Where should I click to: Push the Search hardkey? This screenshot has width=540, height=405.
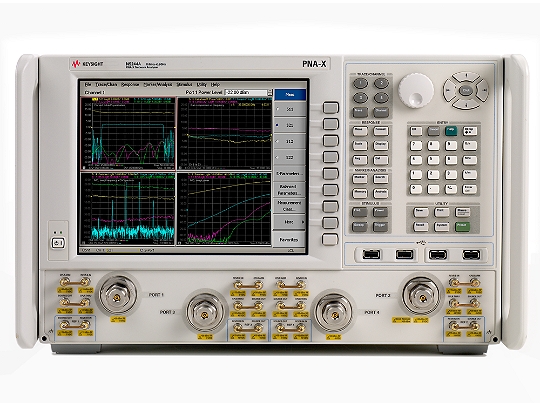click(381, 179)
